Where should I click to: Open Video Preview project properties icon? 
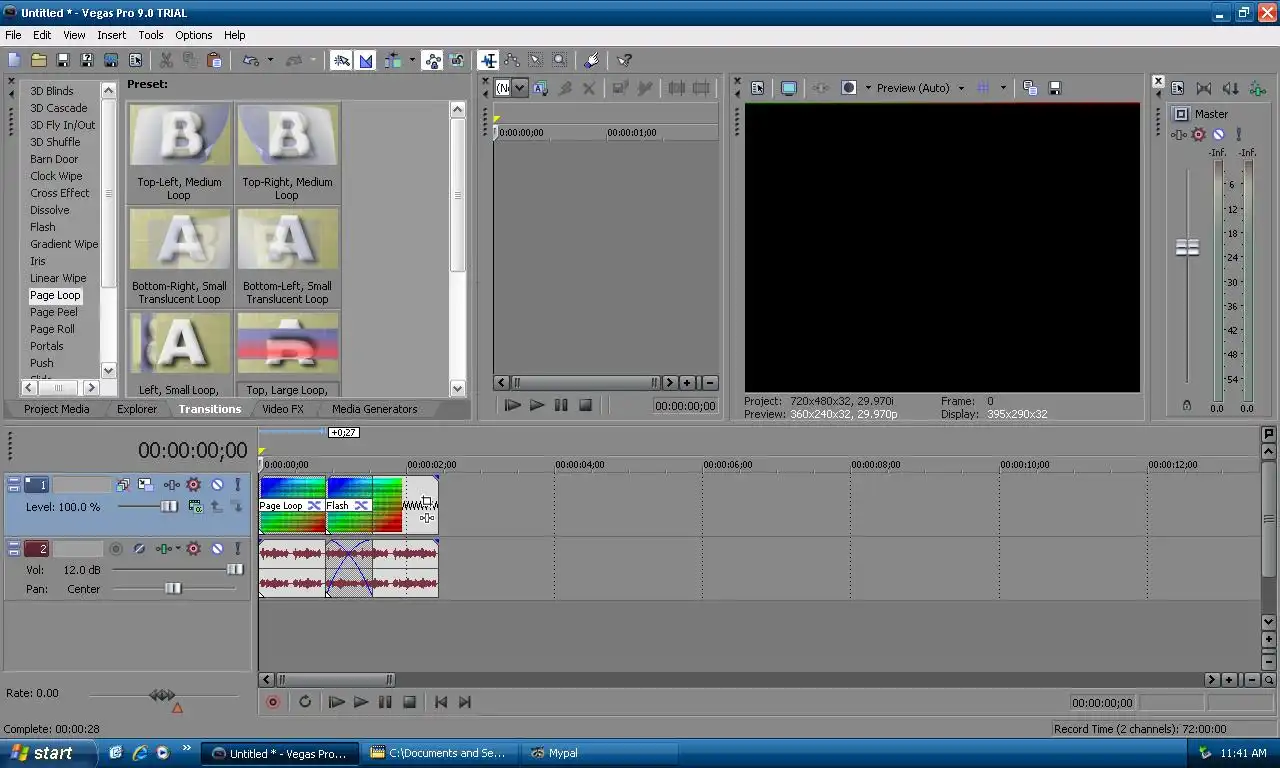pyautogui.click(x=758, y=88)
